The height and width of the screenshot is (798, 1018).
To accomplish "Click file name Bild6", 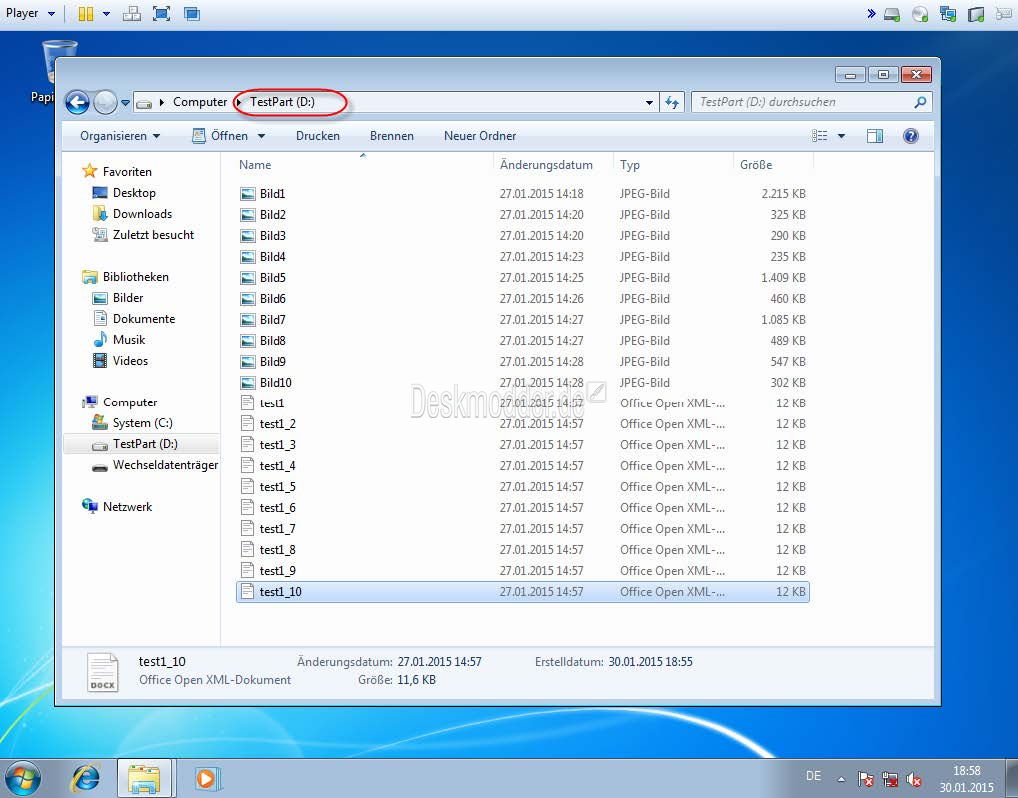I will click(x=273, y=299).
